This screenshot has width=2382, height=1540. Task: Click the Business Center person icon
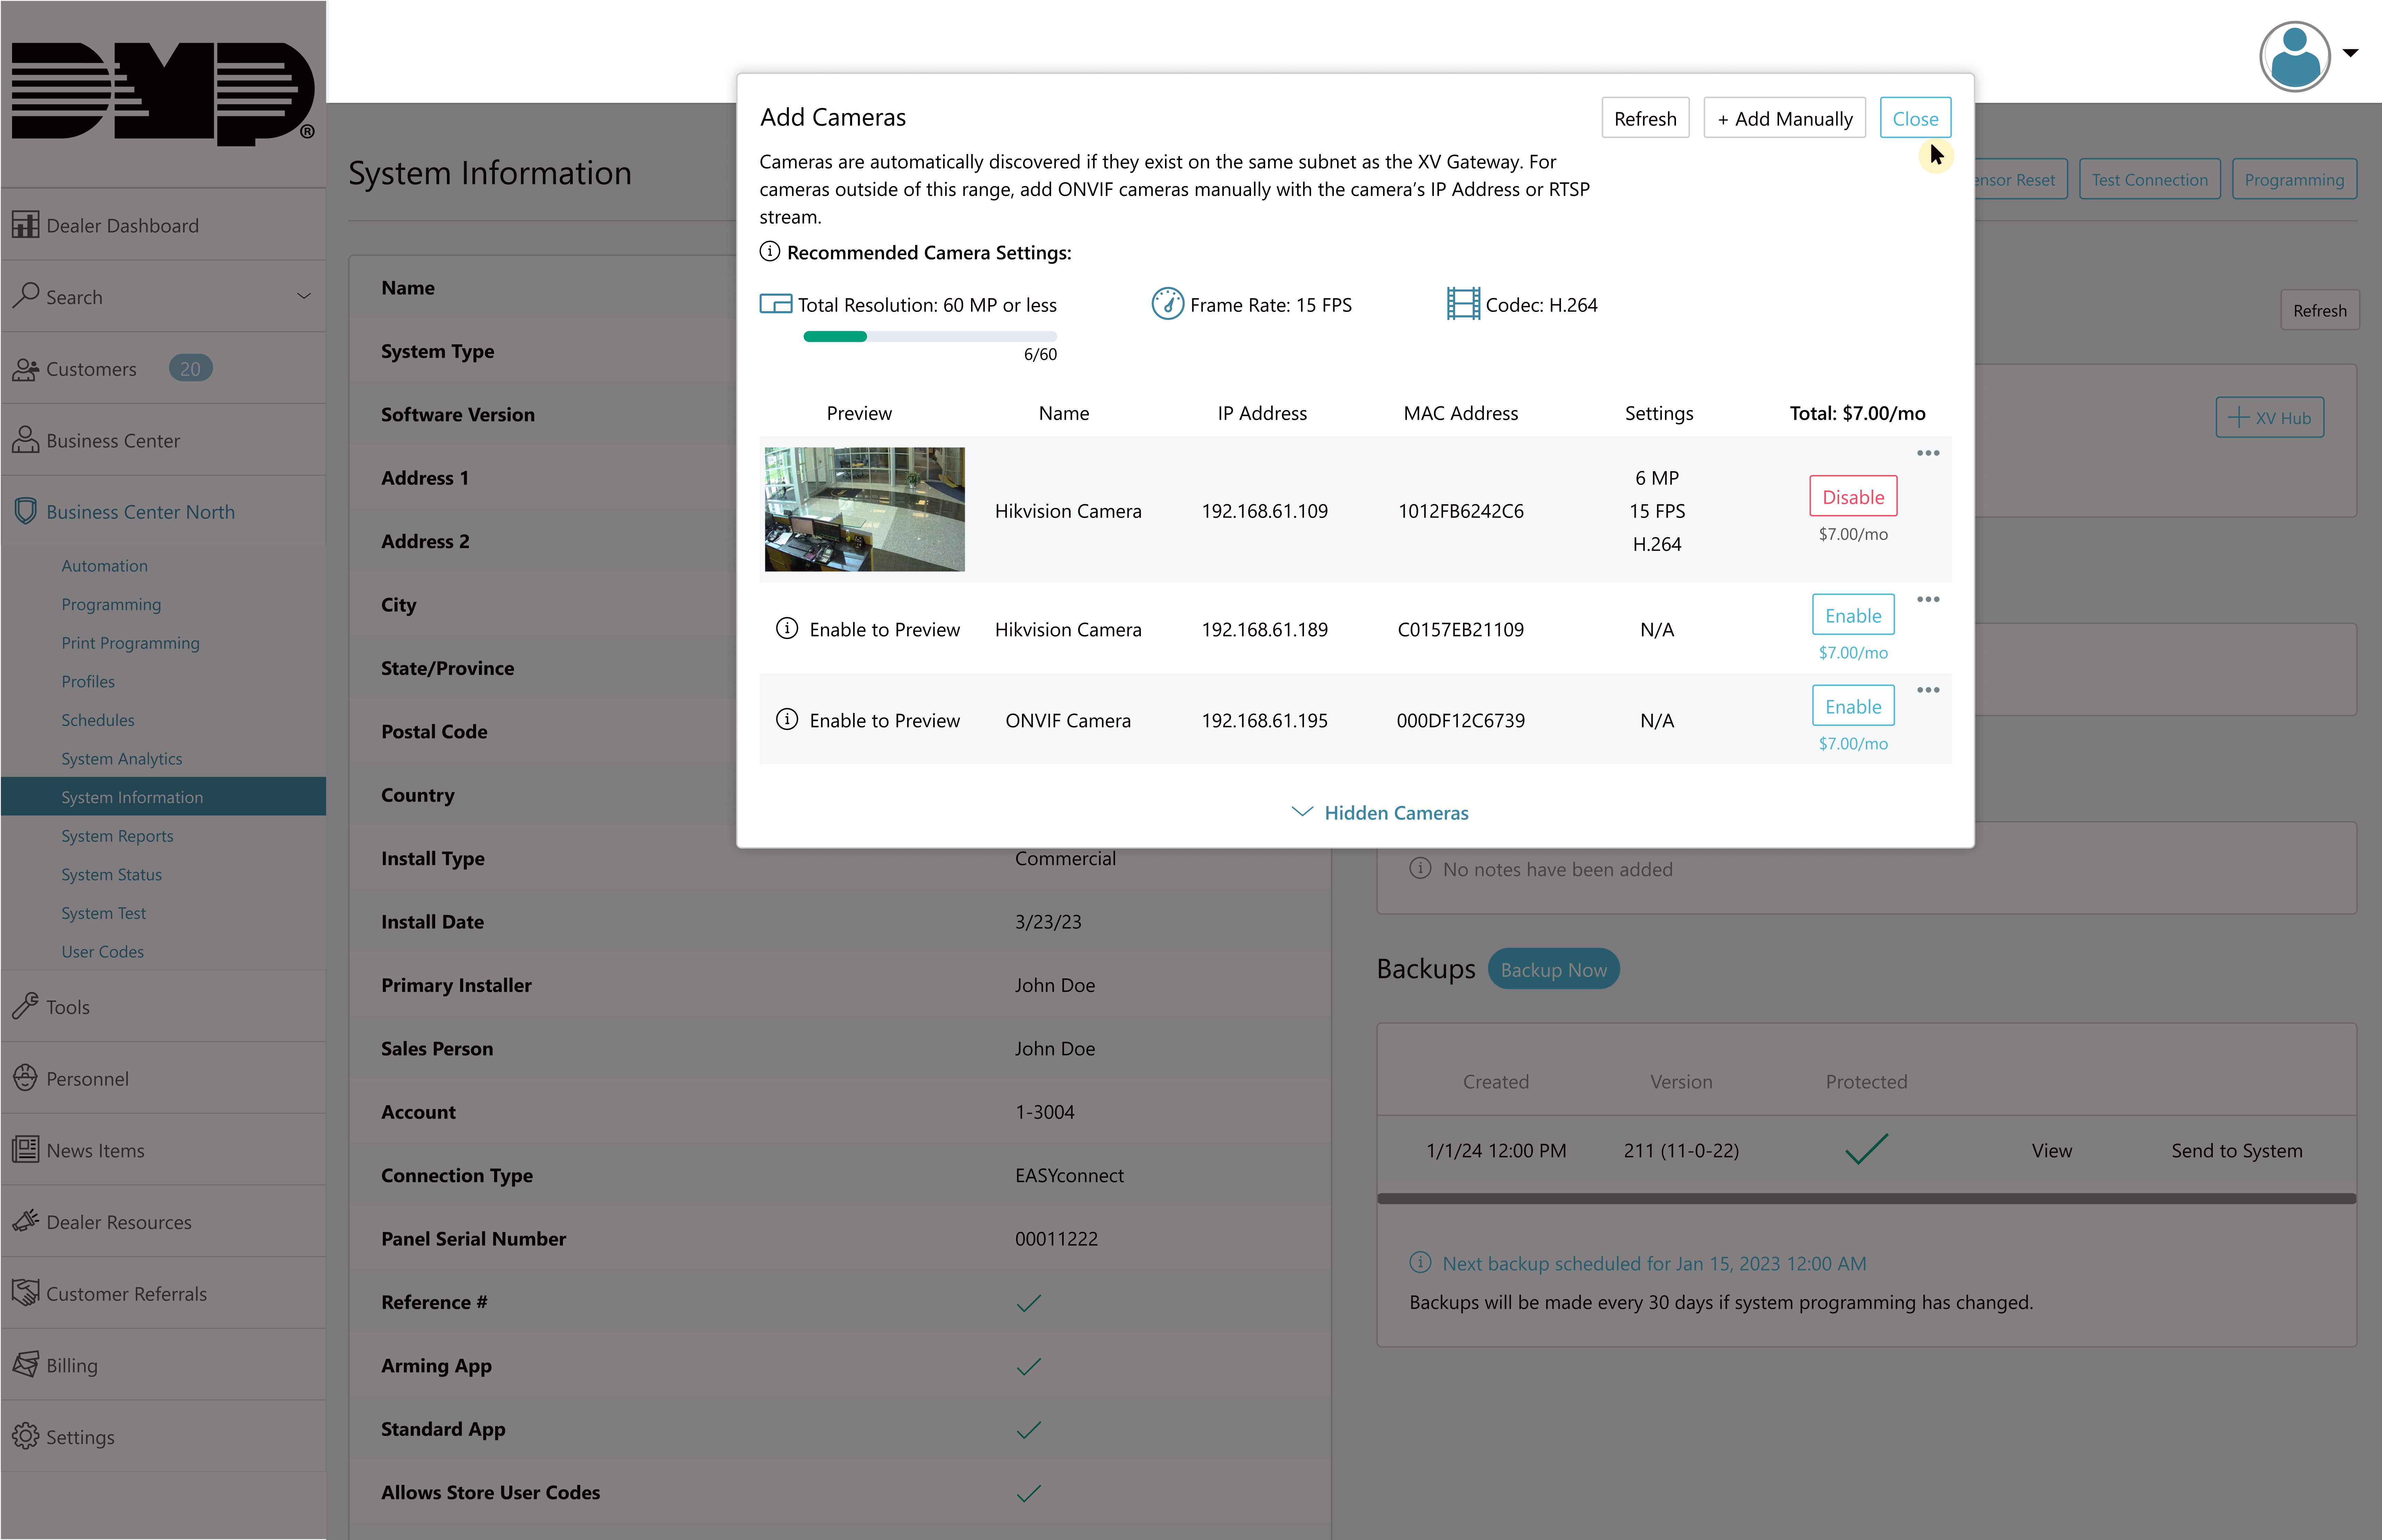pos(25,440)
